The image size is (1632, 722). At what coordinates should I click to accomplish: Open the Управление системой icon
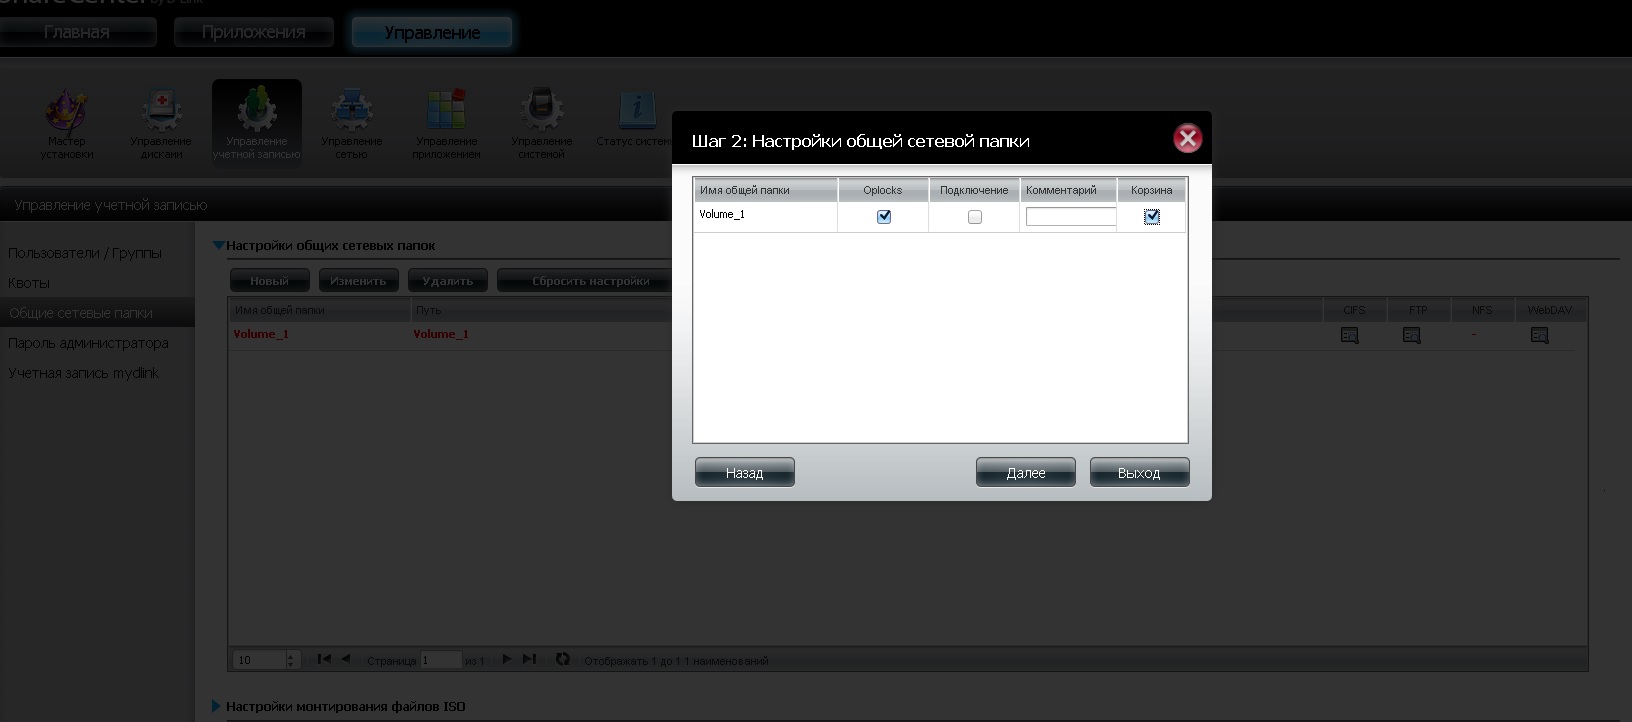[542, 123]
